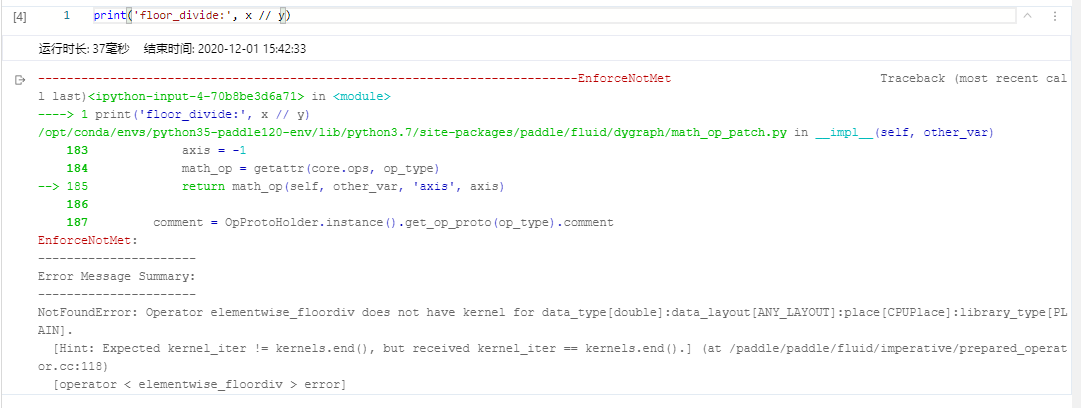Click traceback line 185 return math_op
The image size is (1081, 408).
272,186
